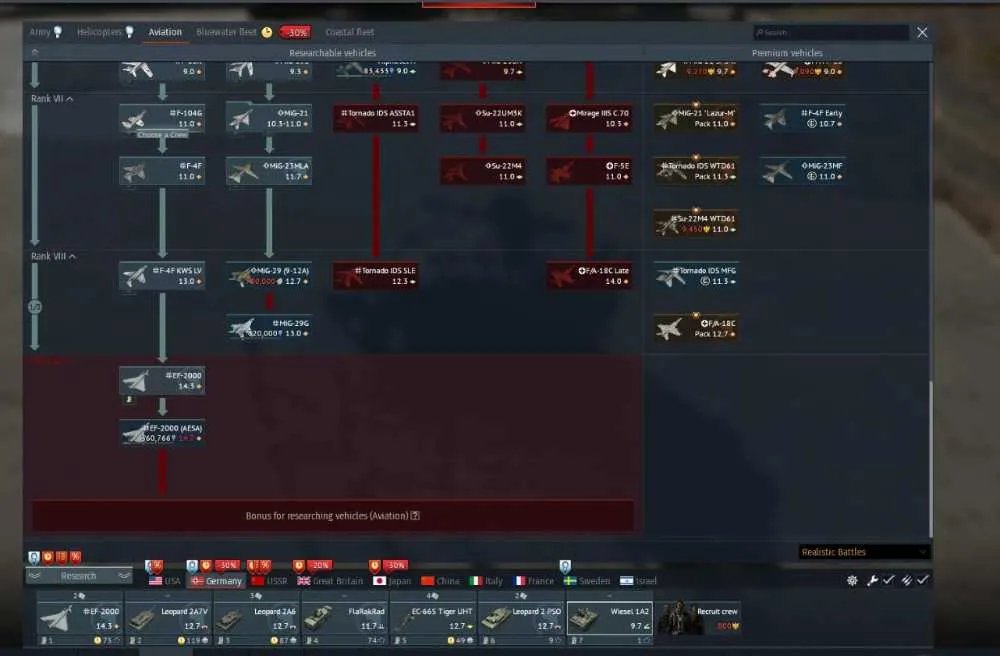Click Bonus for researching vehicles (Aviation)
1000x656 pixels.
(x=333, y=516)
